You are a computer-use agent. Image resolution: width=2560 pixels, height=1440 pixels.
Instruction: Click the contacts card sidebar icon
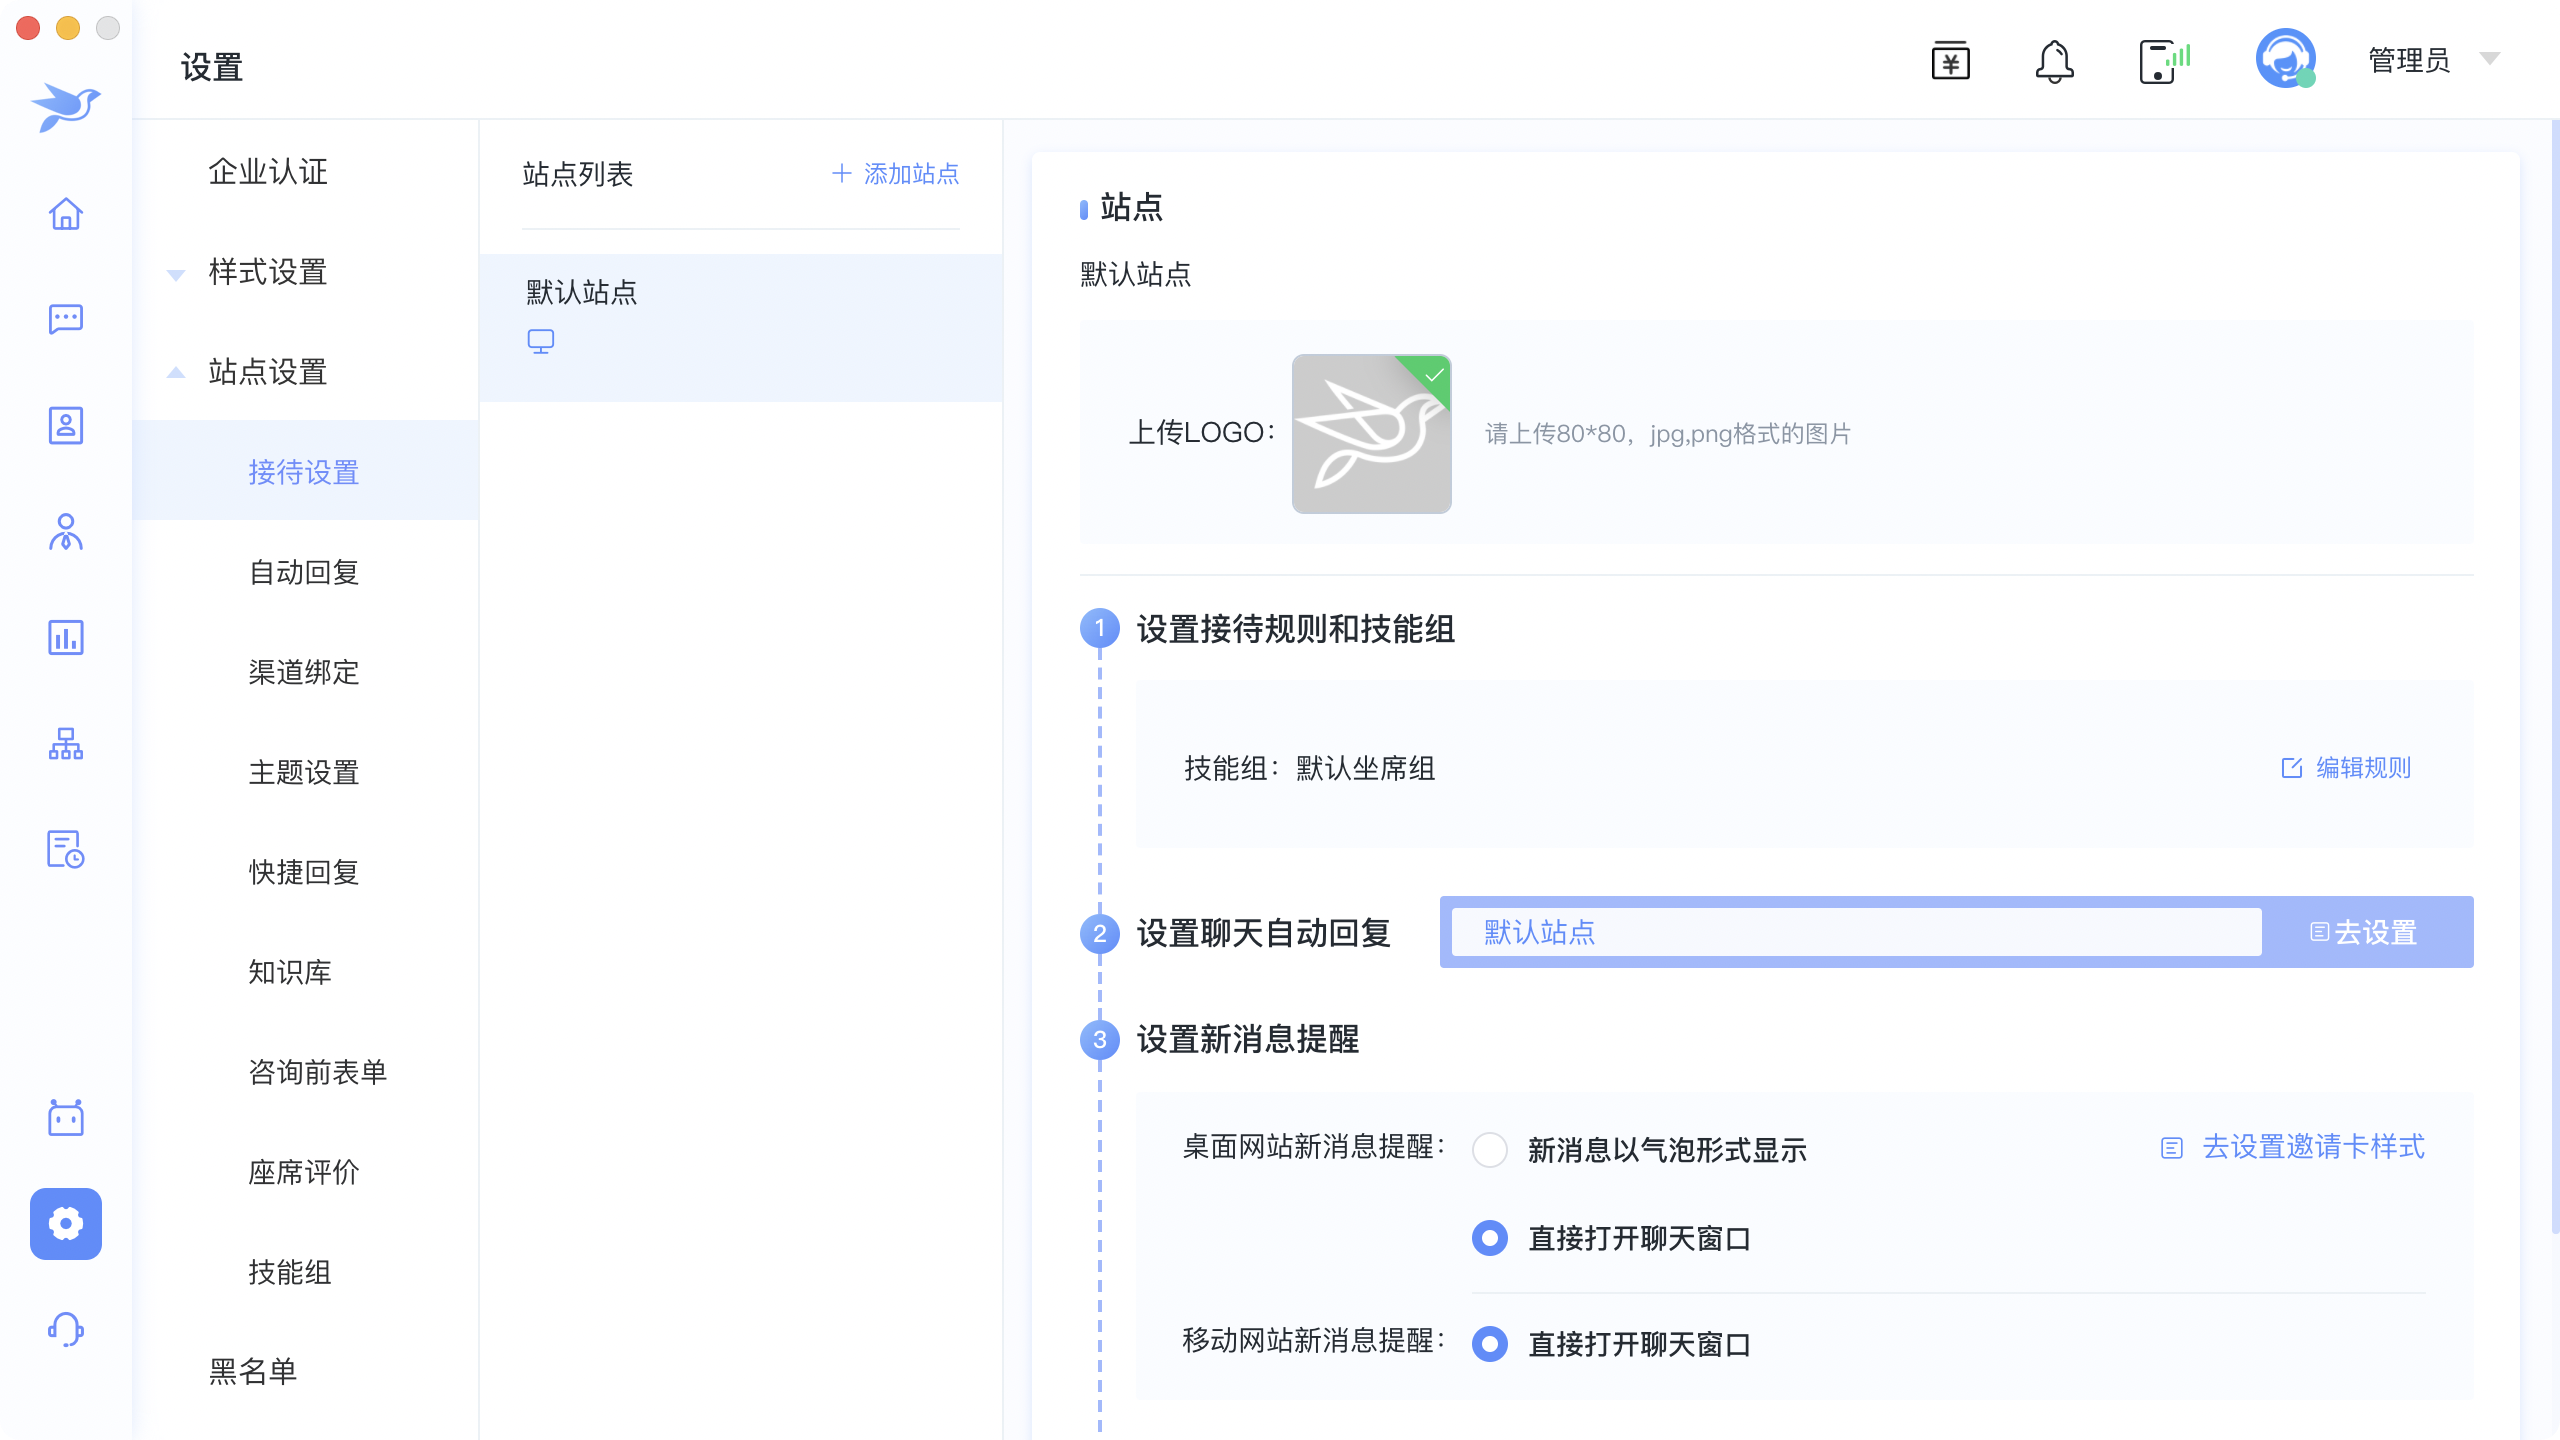66,425
